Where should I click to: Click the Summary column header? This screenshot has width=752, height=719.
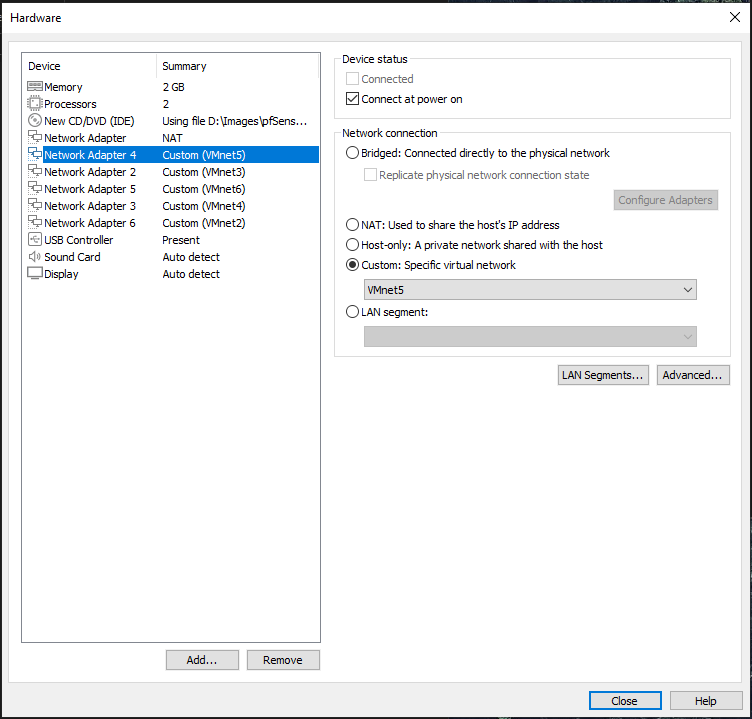click(x=184, y=66)
